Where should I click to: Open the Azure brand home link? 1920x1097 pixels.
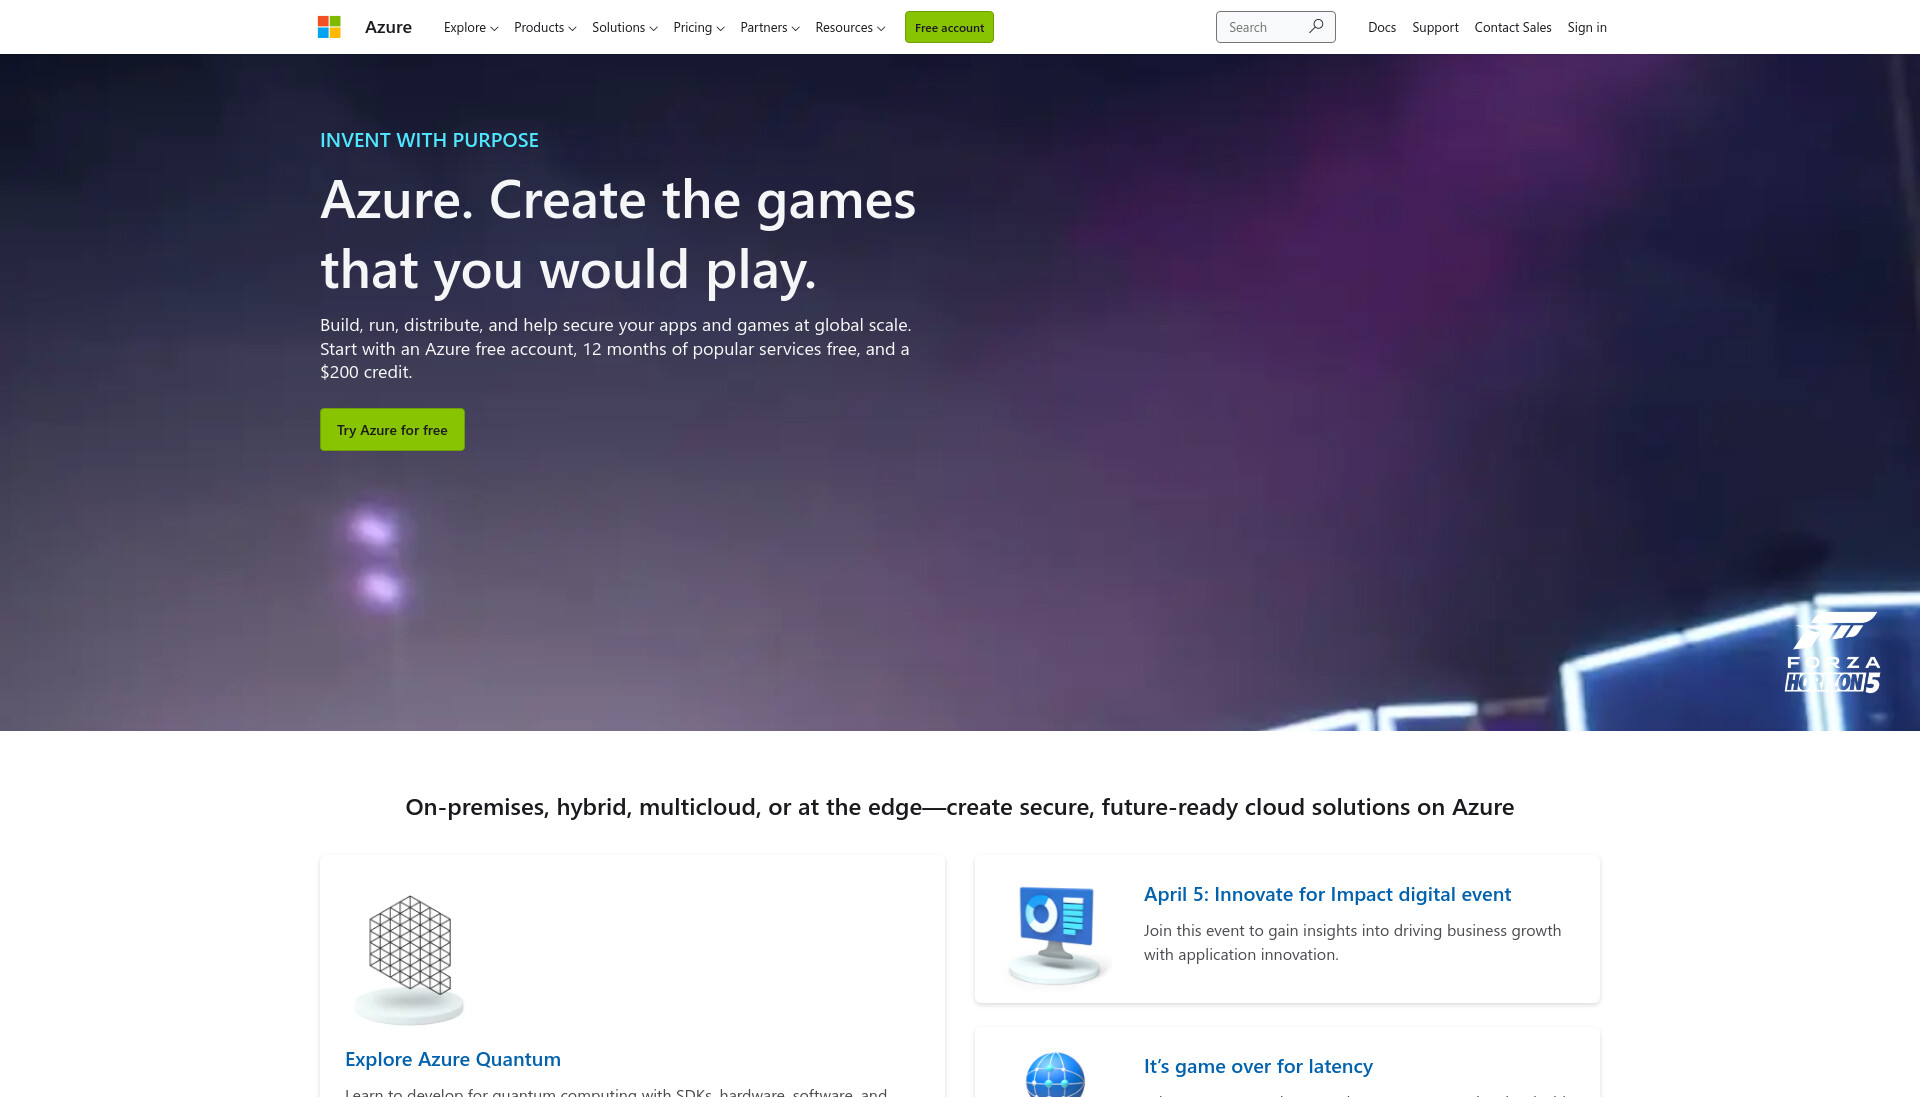tap(388, 27)
